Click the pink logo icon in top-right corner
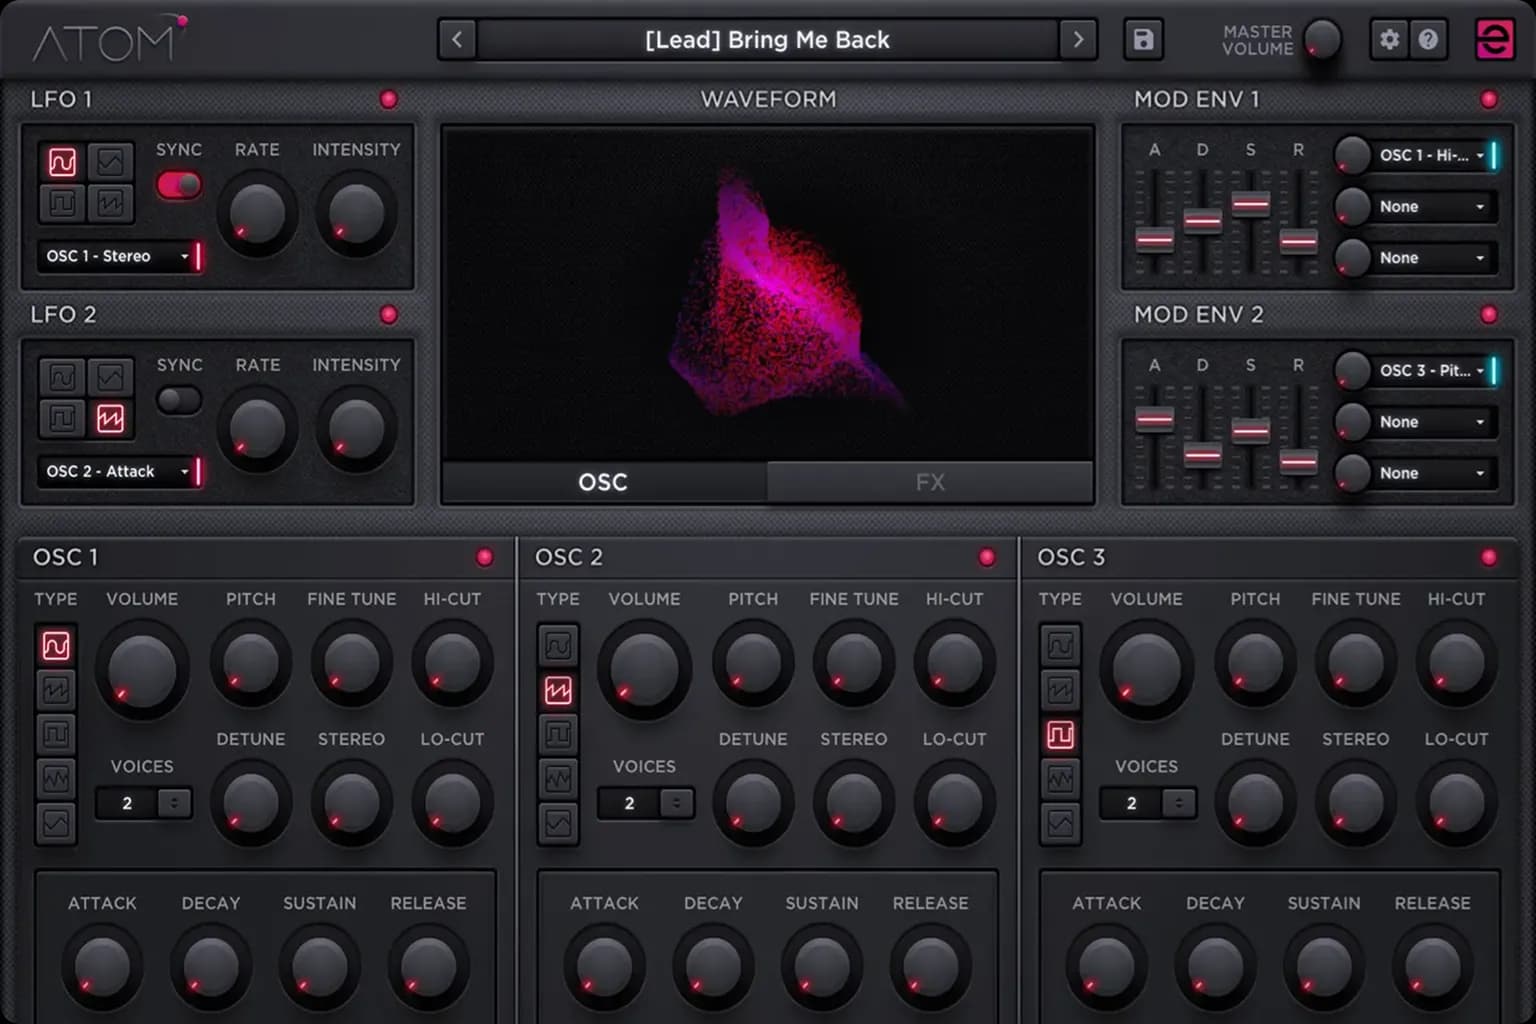This screenshot has height=1024, width=1536. point(1495,40)
